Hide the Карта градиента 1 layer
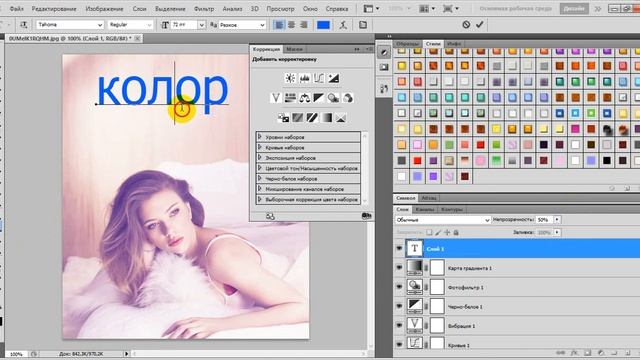Screen dimensions: 640x360 coord(399,268)
